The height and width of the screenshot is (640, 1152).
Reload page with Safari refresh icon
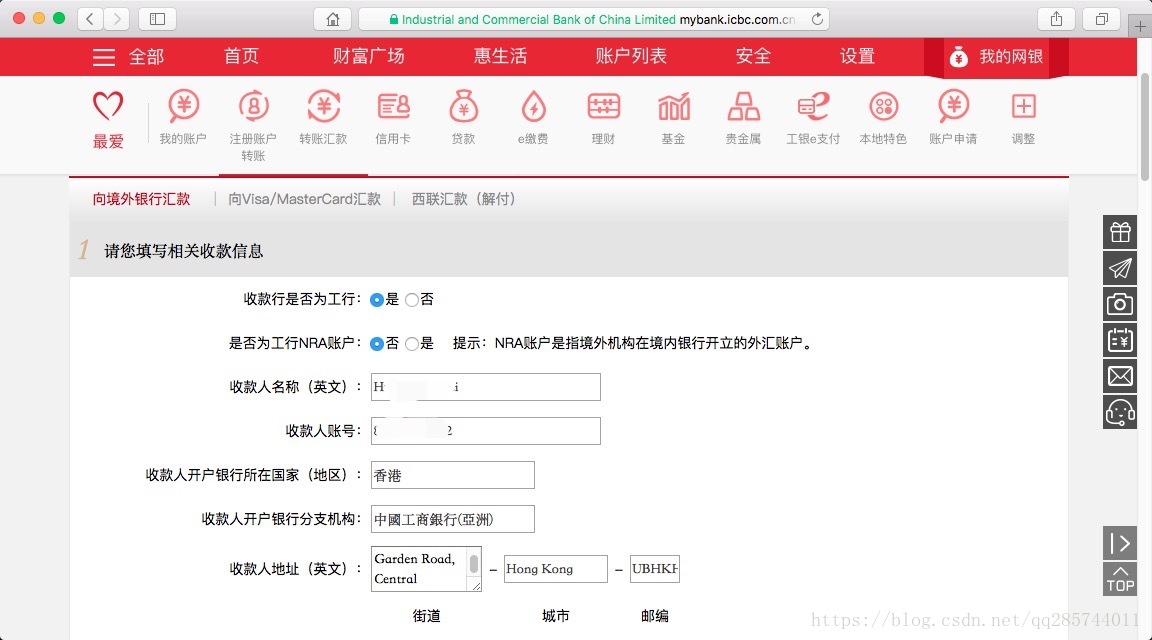pos(817,19)
